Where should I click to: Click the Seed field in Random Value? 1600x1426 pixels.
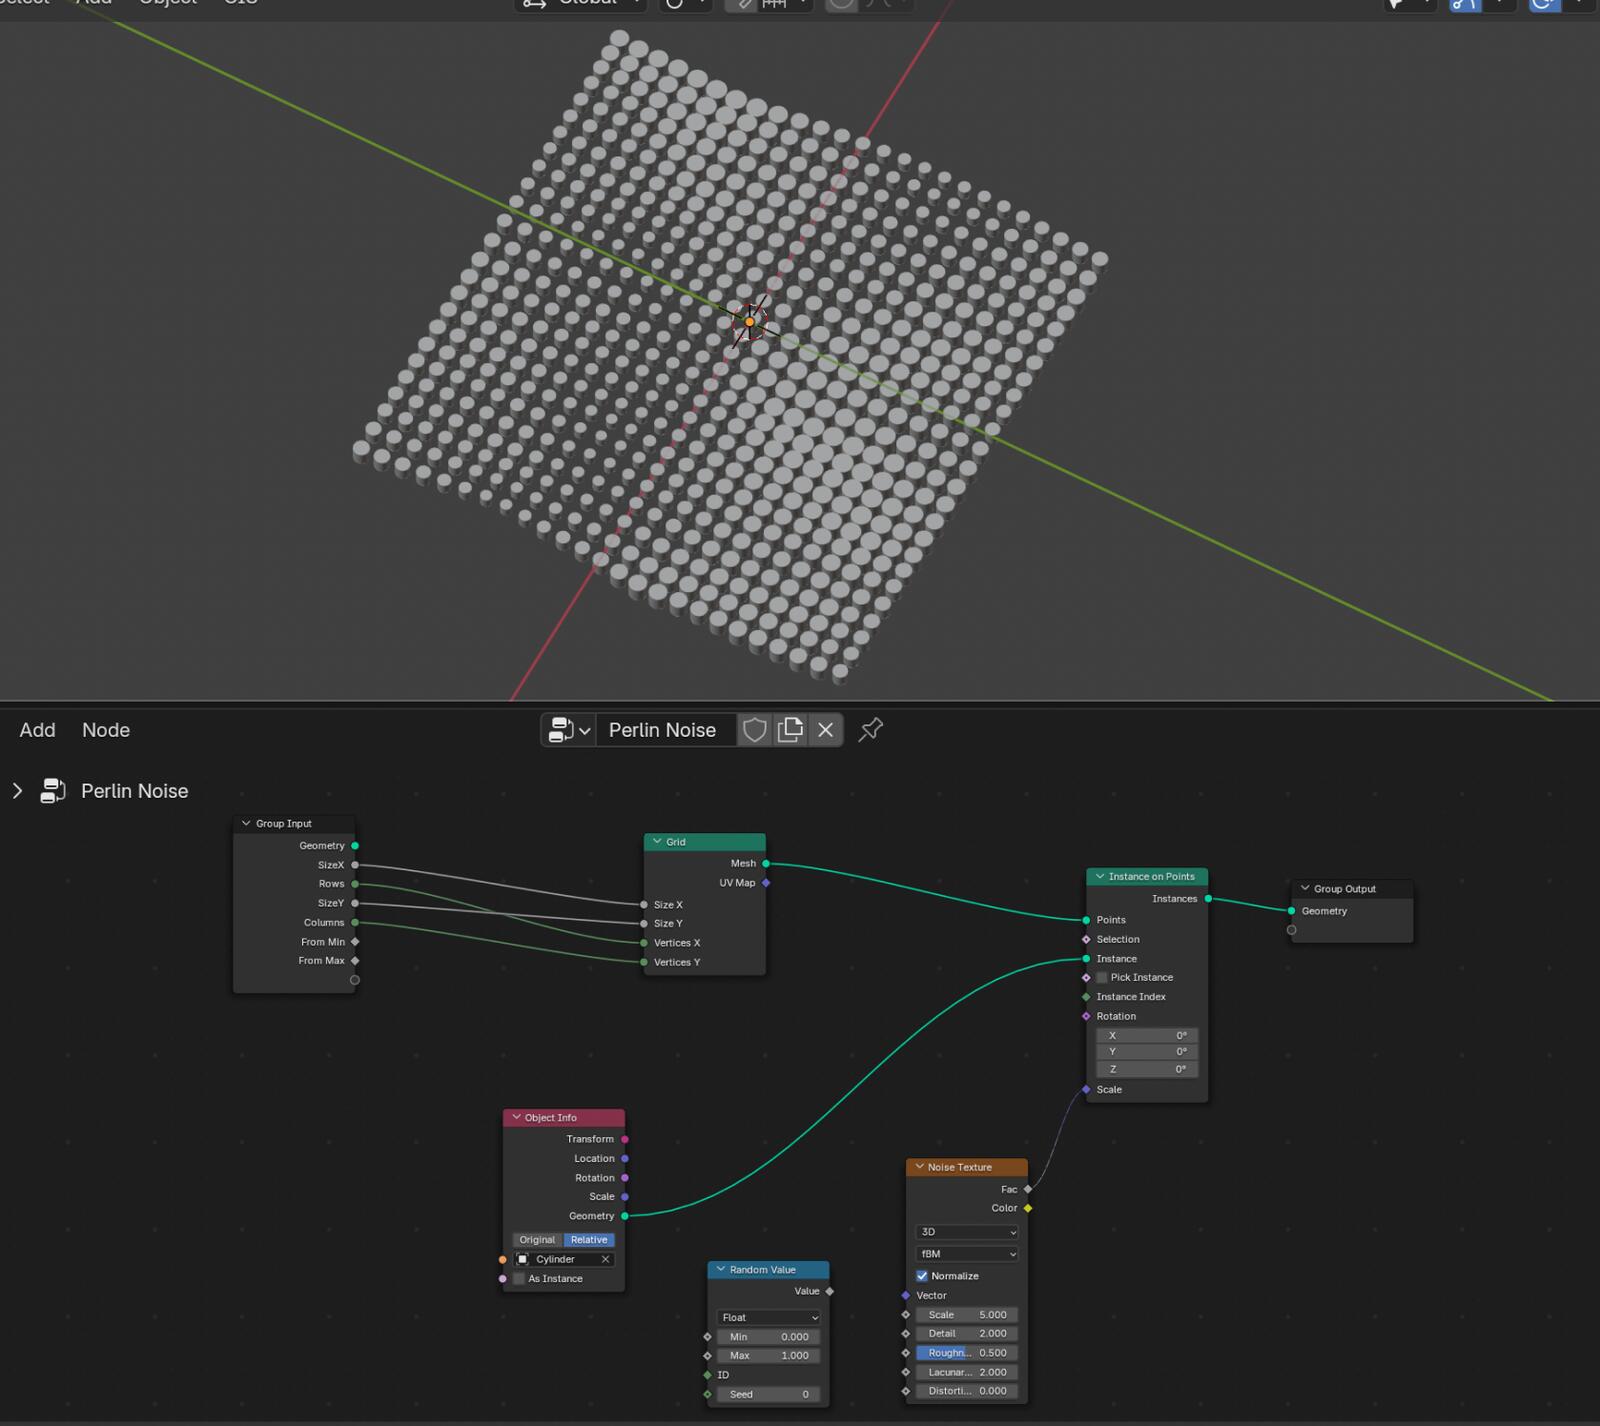pyautogui.click(x=768, y=1394)
